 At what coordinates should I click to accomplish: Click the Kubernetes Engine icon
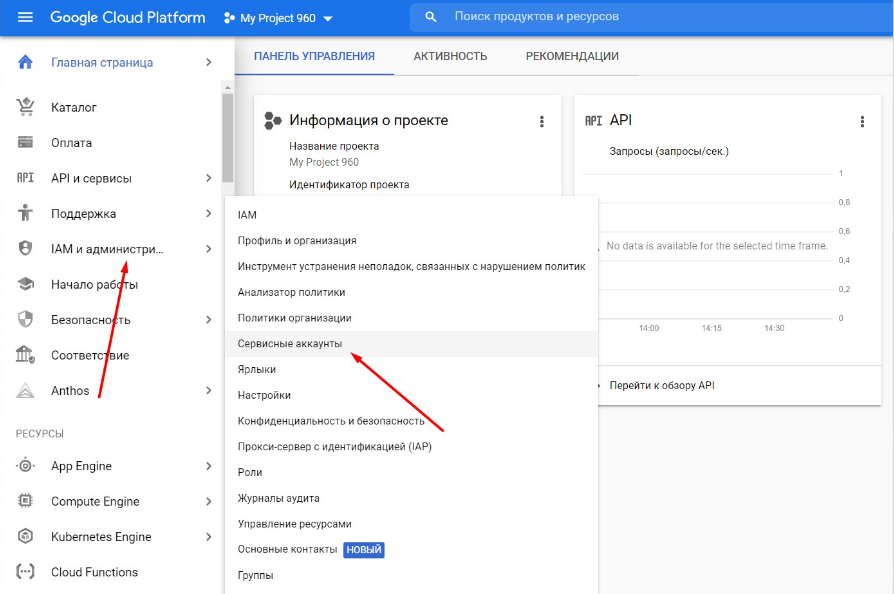pos(25,536)
